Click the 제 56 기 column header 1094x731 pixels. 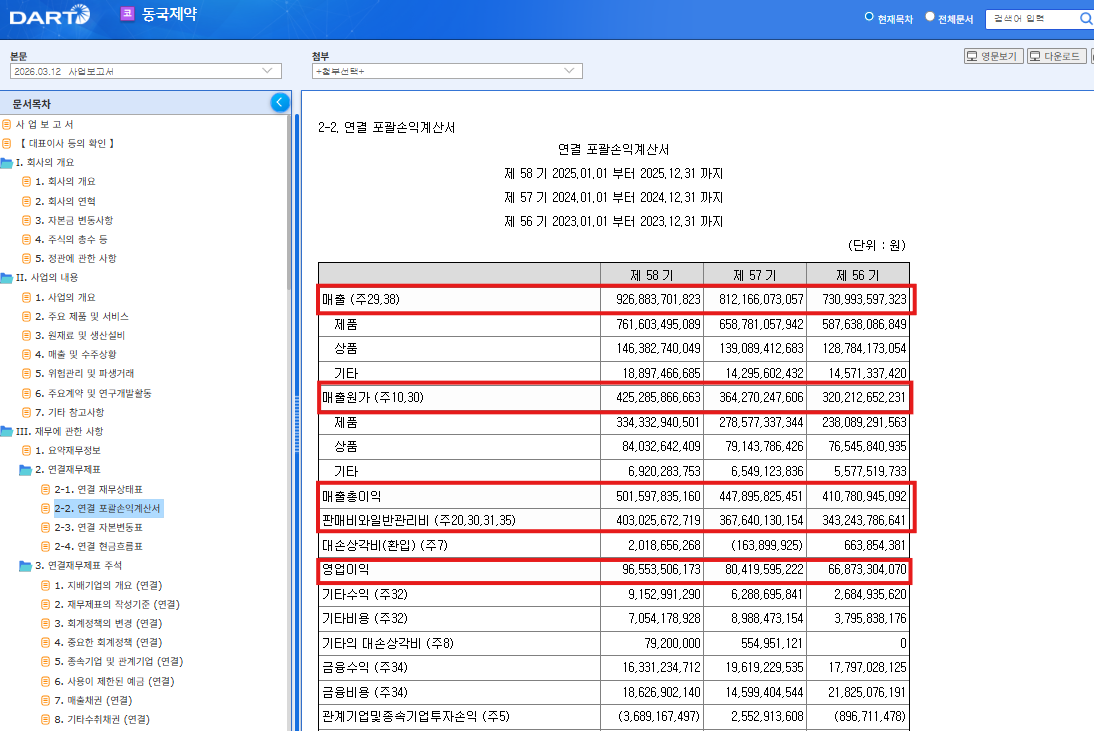858,275
